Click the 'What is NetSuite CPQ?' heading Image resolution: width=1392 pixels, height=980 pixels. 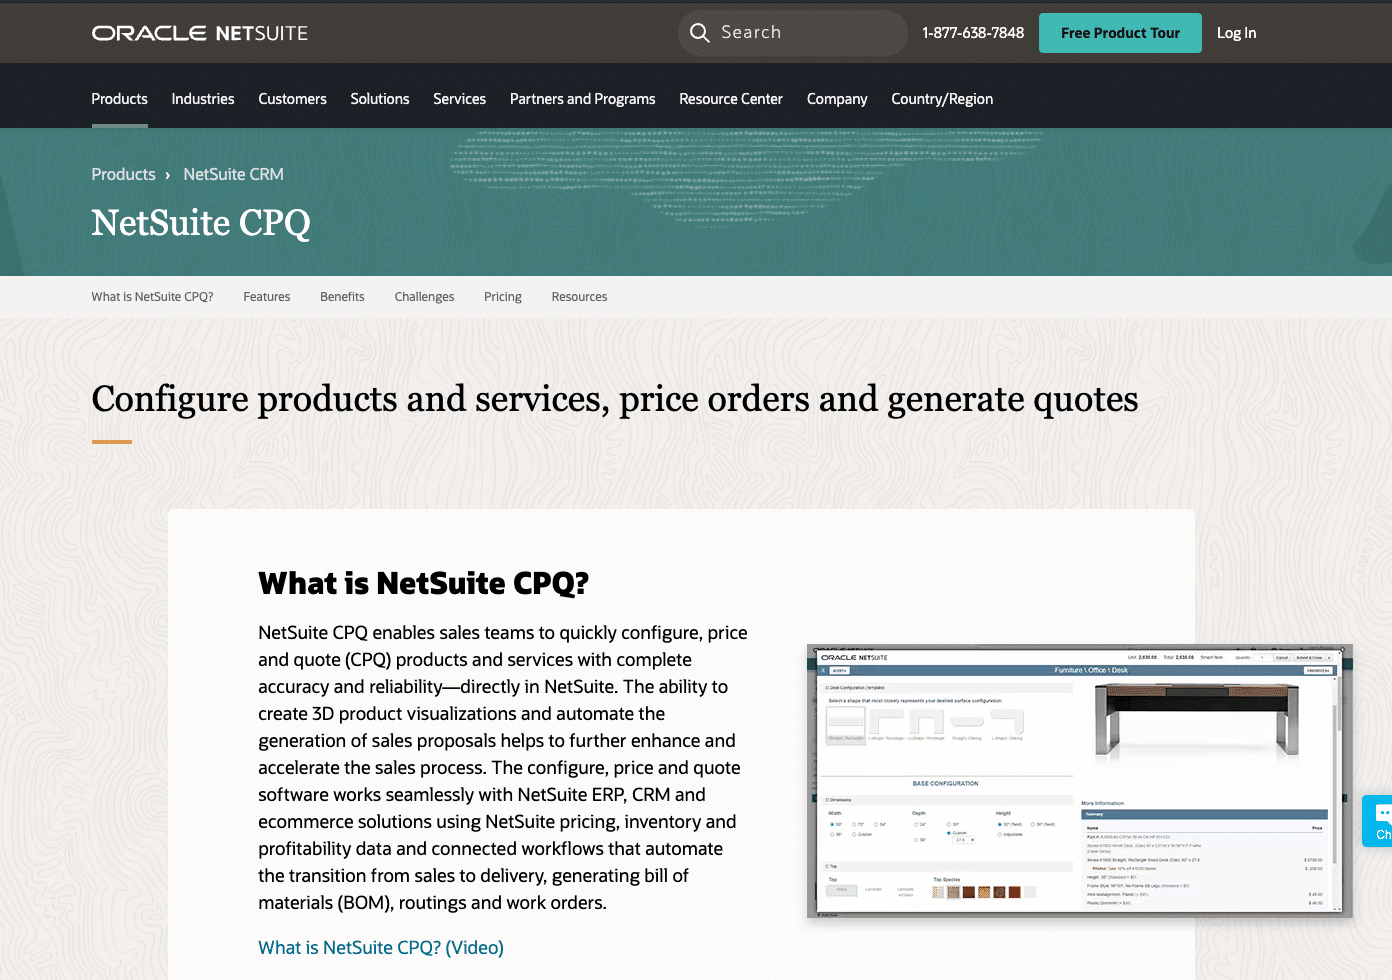click(423, 583)
